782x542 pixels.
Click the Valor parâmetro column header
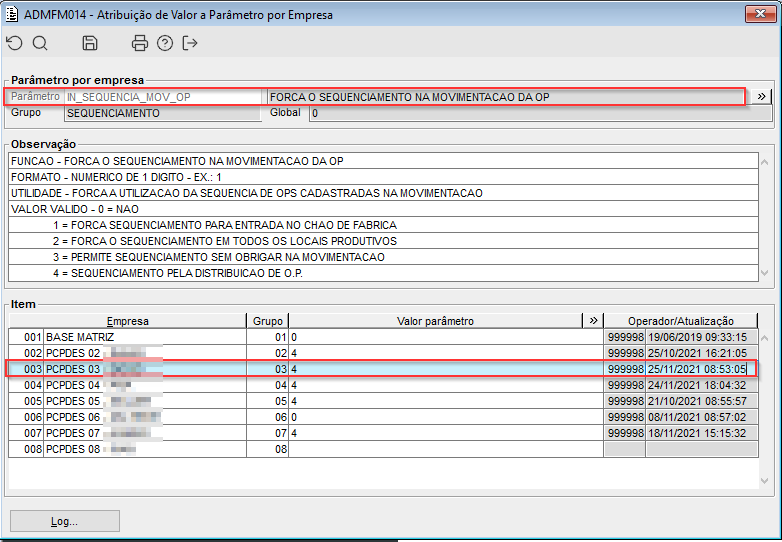tap(435, 321)
